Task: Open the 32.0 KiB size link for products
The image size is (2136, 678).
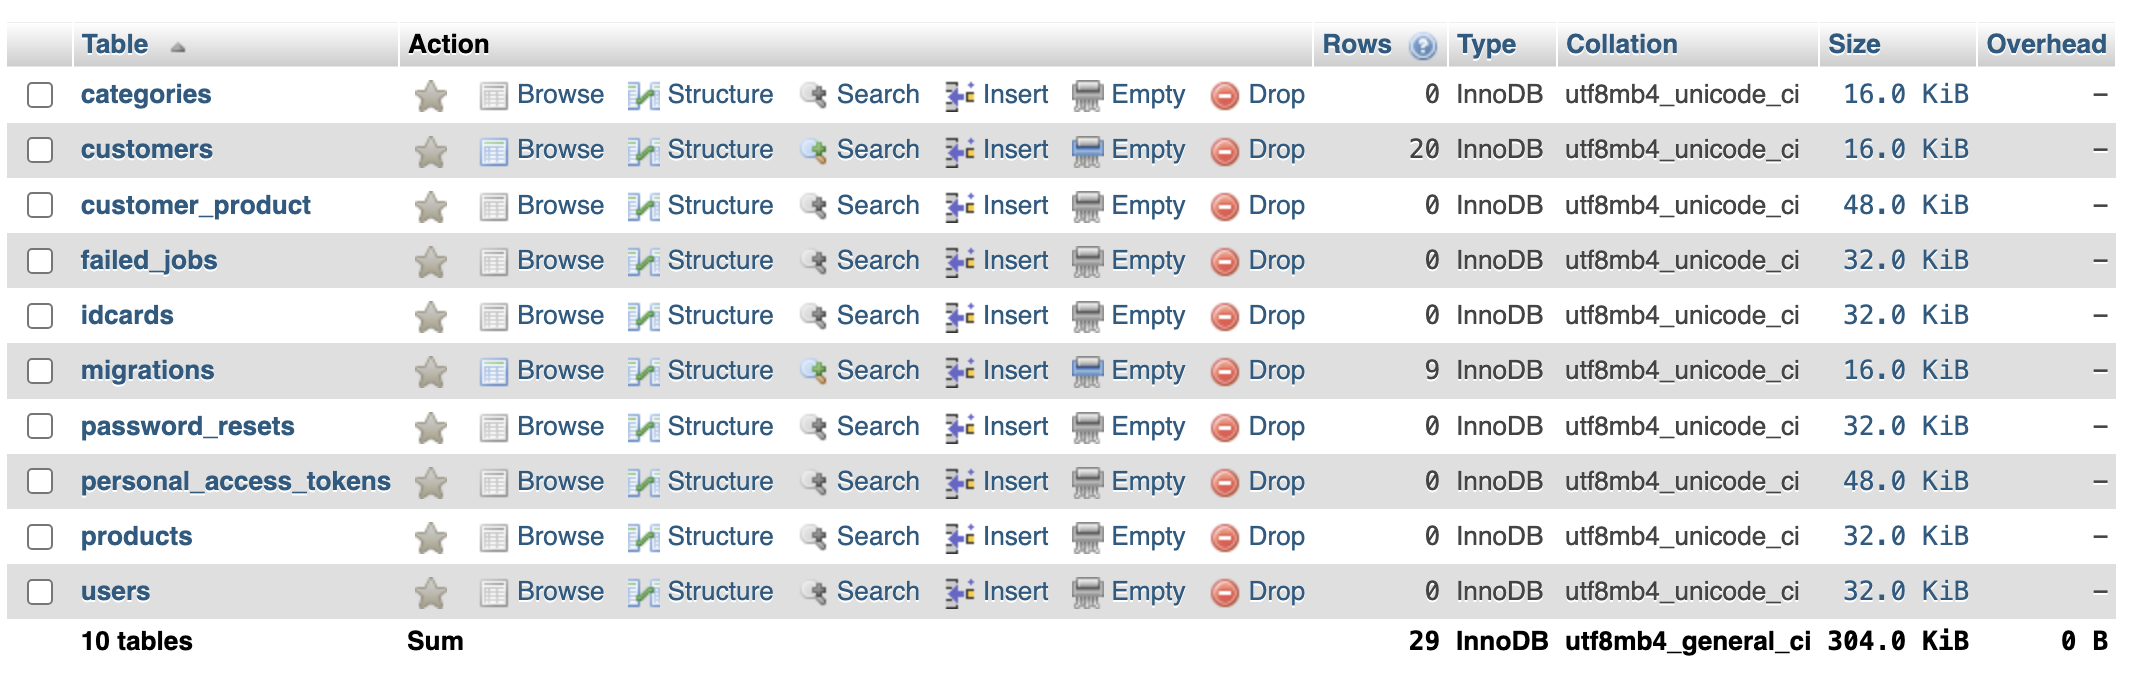Action: 1905,537
